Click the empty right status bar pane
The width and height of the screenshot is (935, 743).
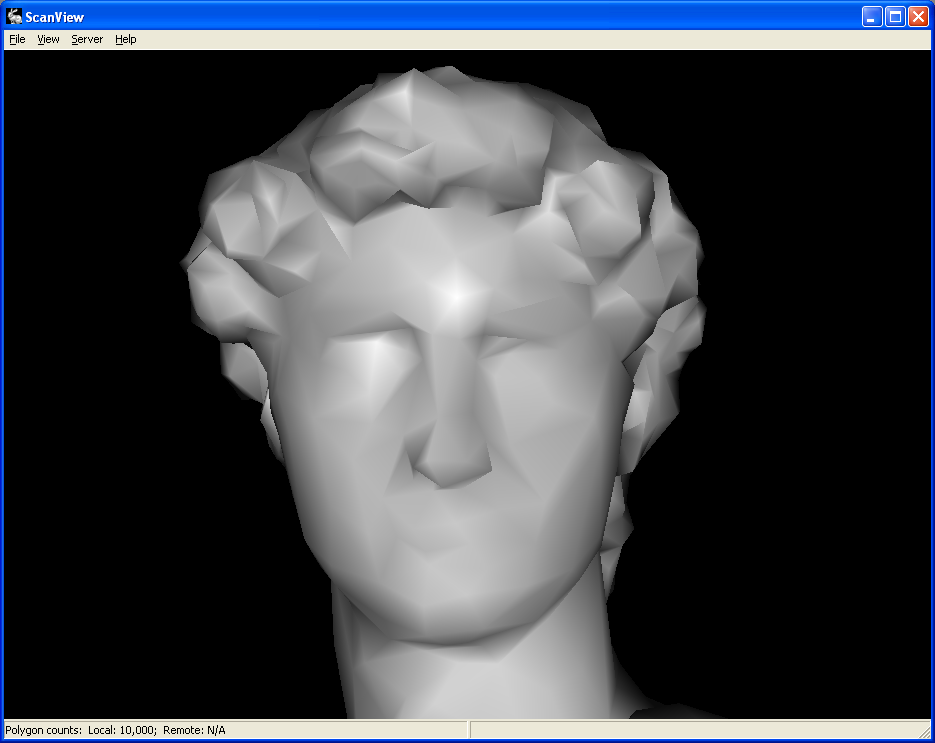pyautogui.click(x=698, y=730)
